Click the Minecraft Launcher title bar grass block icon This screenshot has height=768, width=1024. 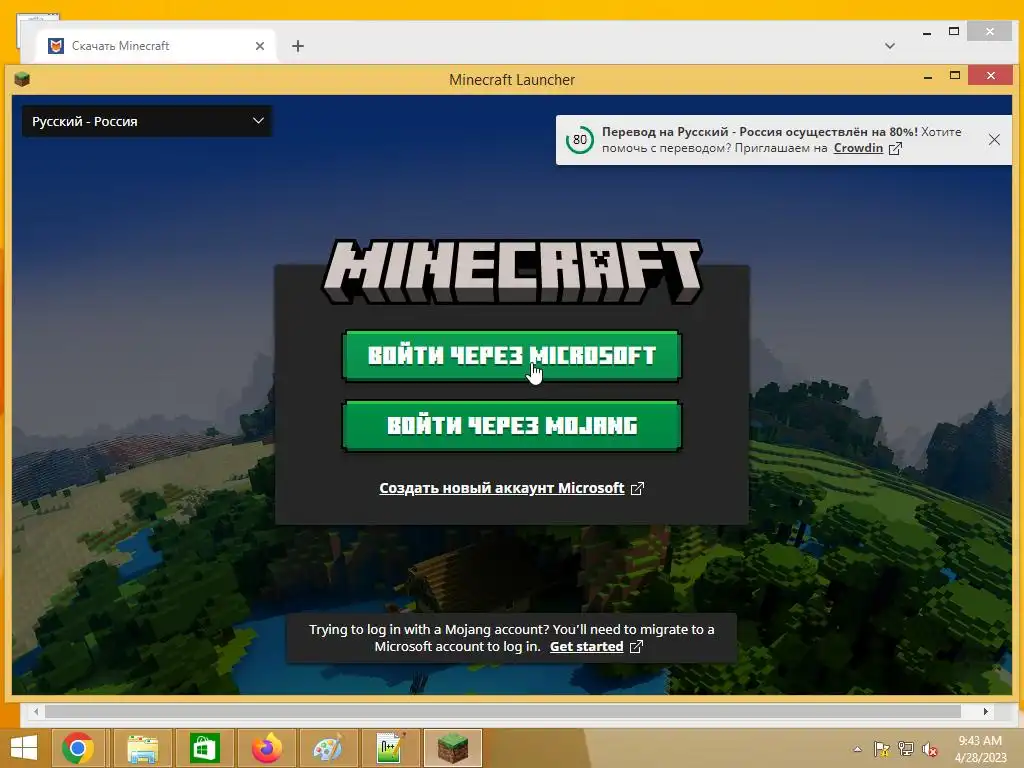[22, 80]
